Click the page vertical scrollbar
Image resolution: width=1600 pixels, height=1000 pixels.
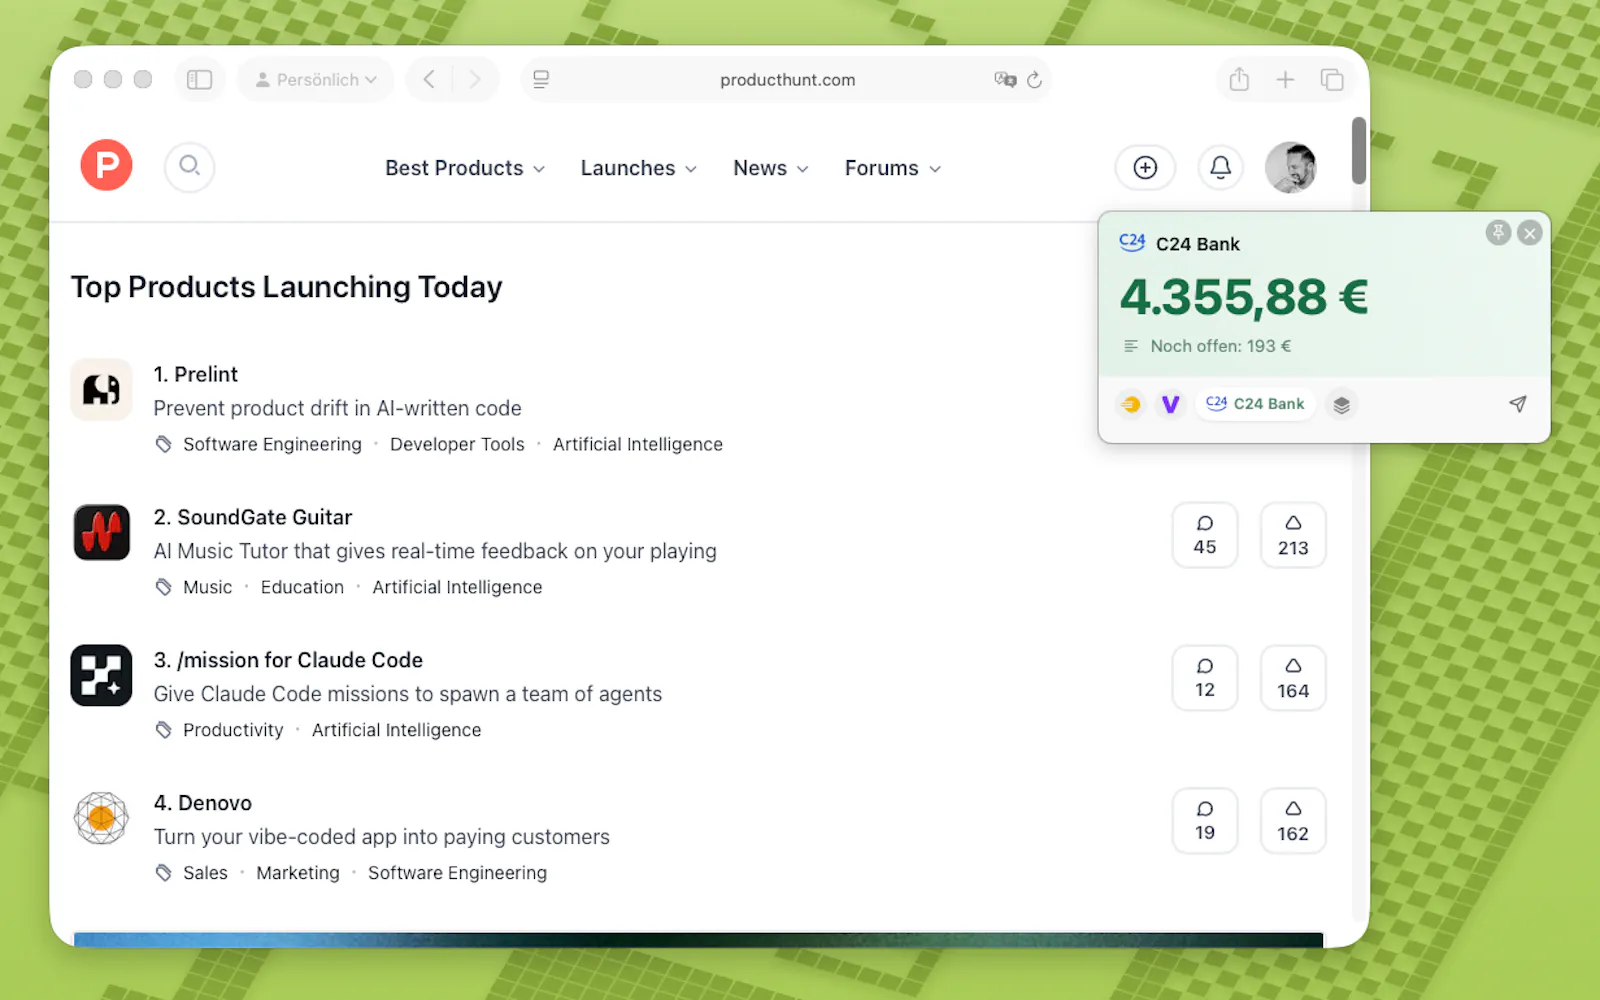point(1358,151)
